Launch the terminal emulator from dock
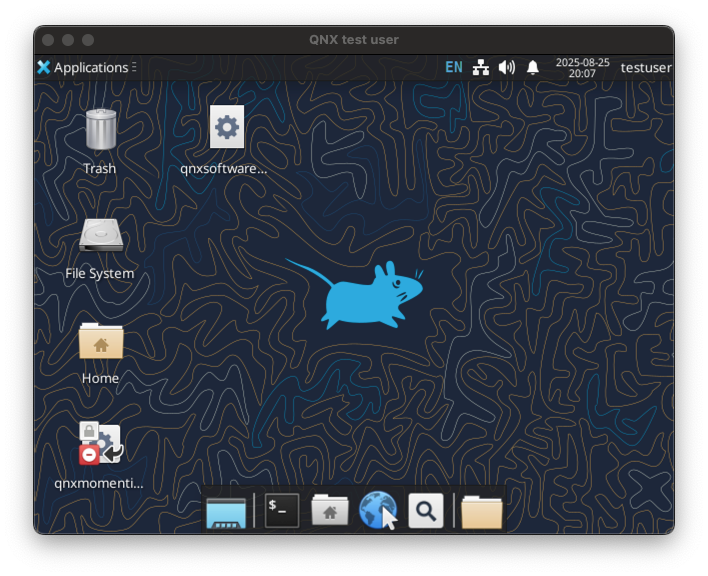Screen dimensions: 708x576 point(282,511)
